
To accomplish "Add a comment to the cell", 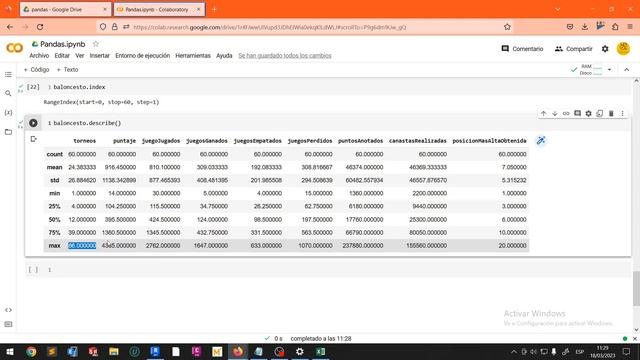I will [x=577, y=113].
